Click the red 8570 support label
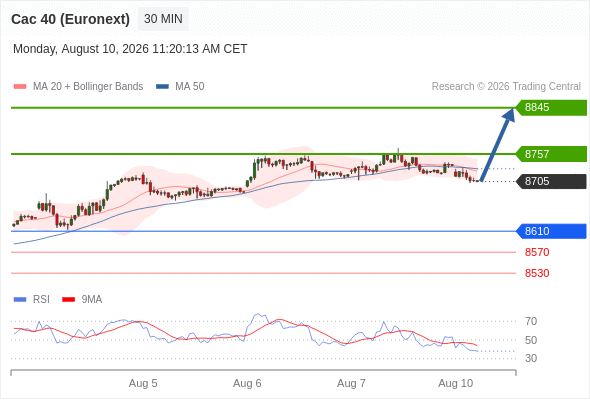The height and width of the screenshot is (400, 590). click(537, 252)
